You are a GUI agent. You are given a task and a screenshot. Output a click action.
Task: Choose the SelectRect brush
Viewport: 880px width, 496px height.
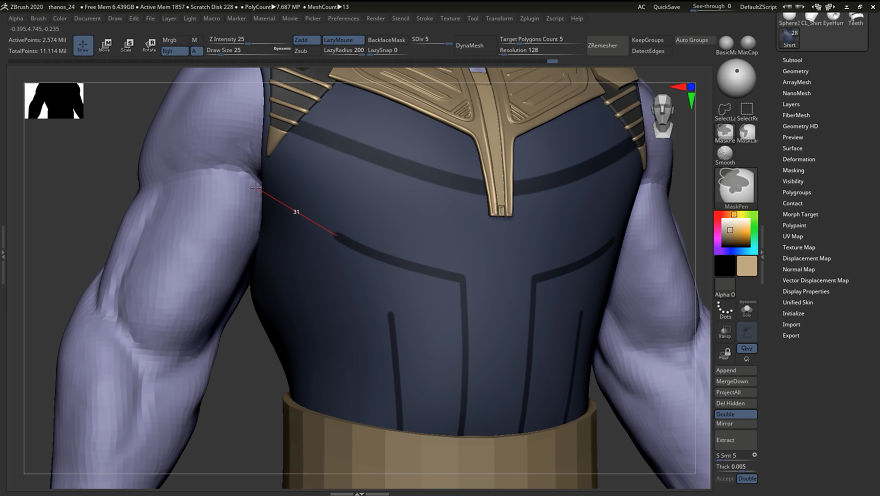[x=747, y=111]
